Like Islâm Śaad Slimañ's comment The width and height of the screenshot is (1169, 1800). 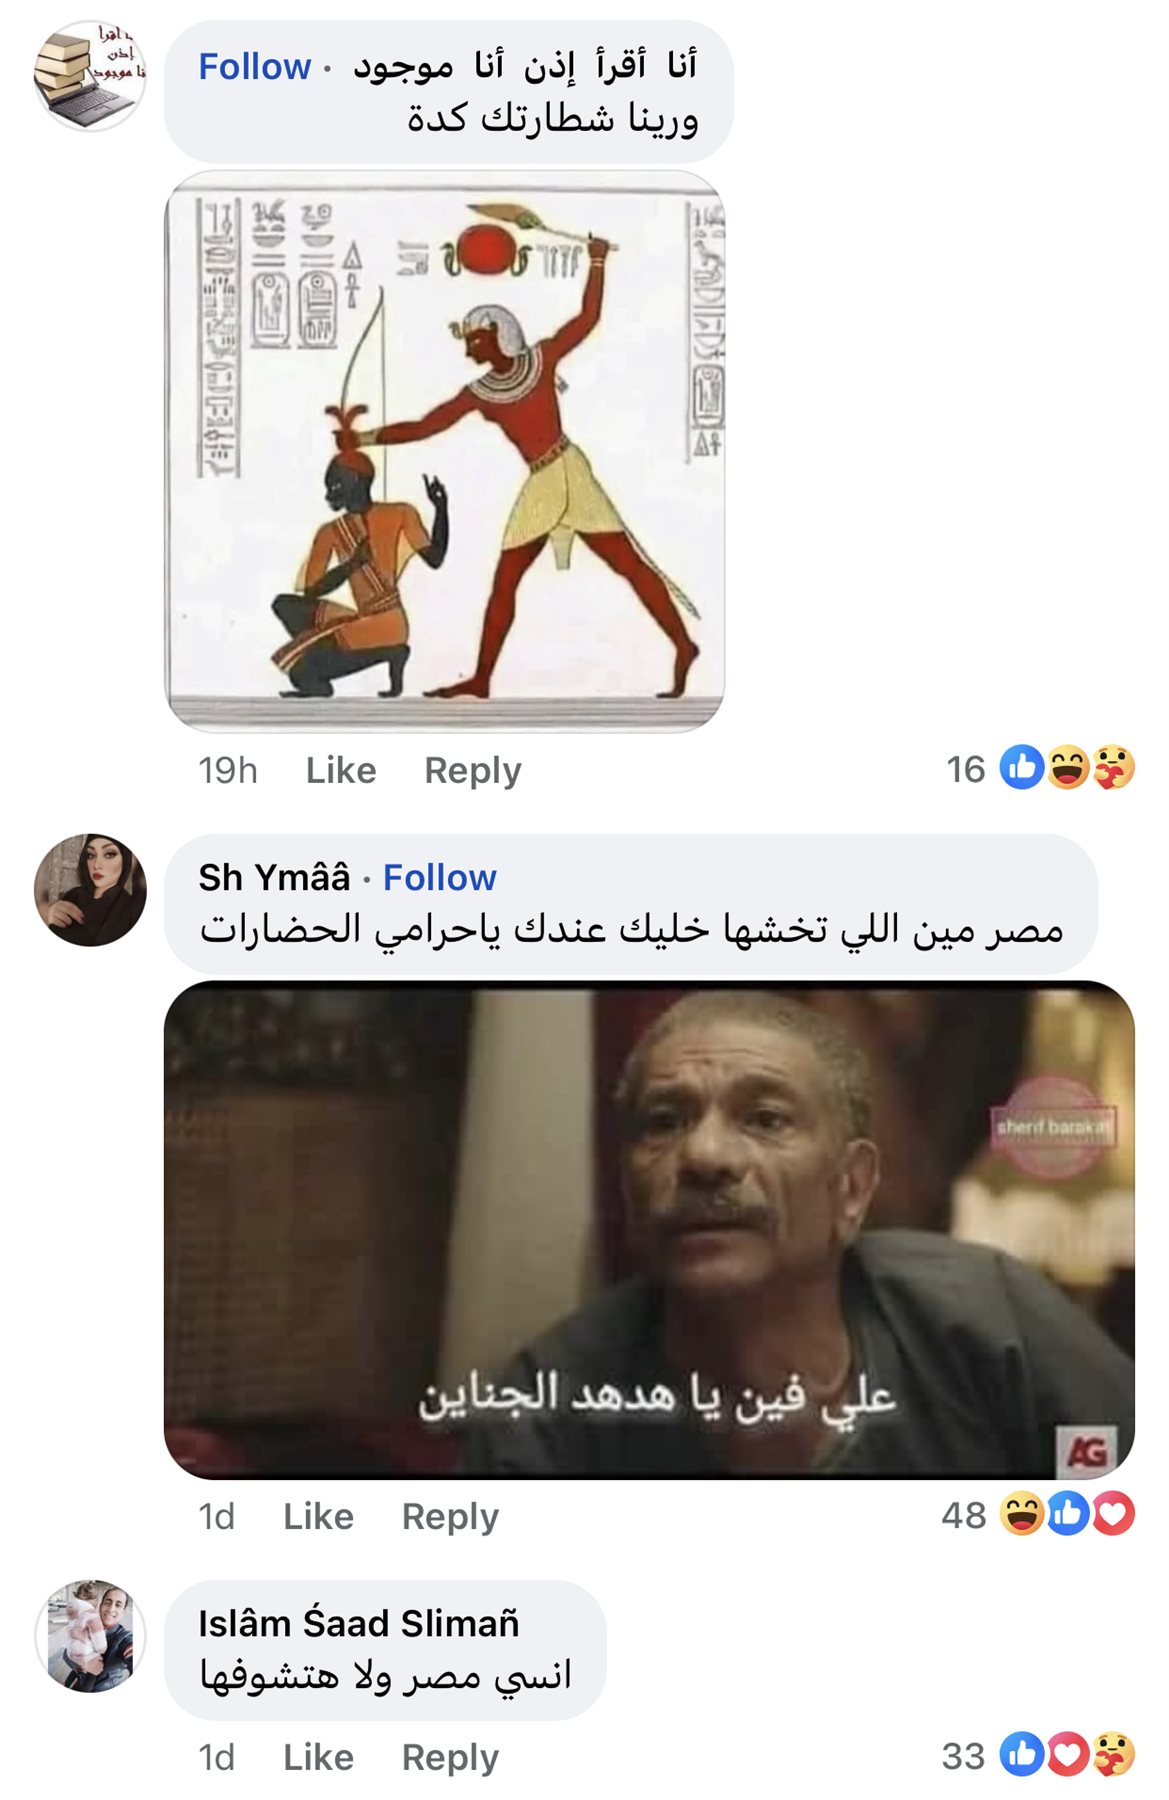coord(318,1757)
